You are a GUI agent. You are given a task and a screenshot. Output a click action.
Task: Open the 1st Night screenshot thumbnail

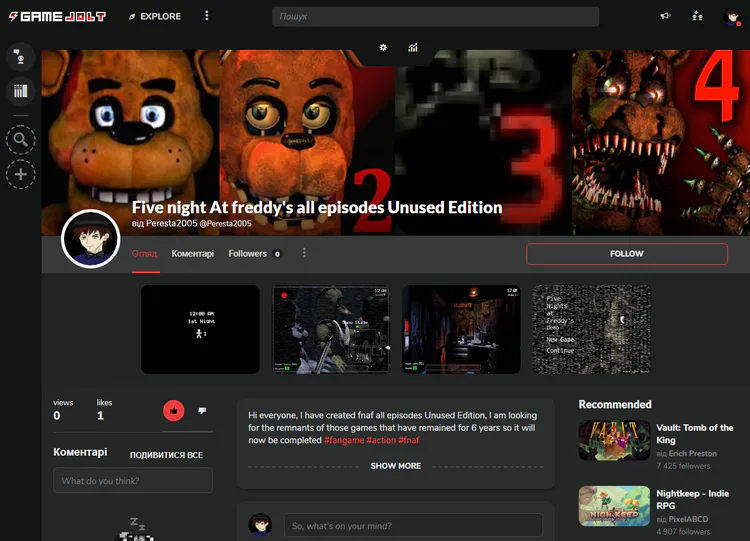(x=200, y=329)
